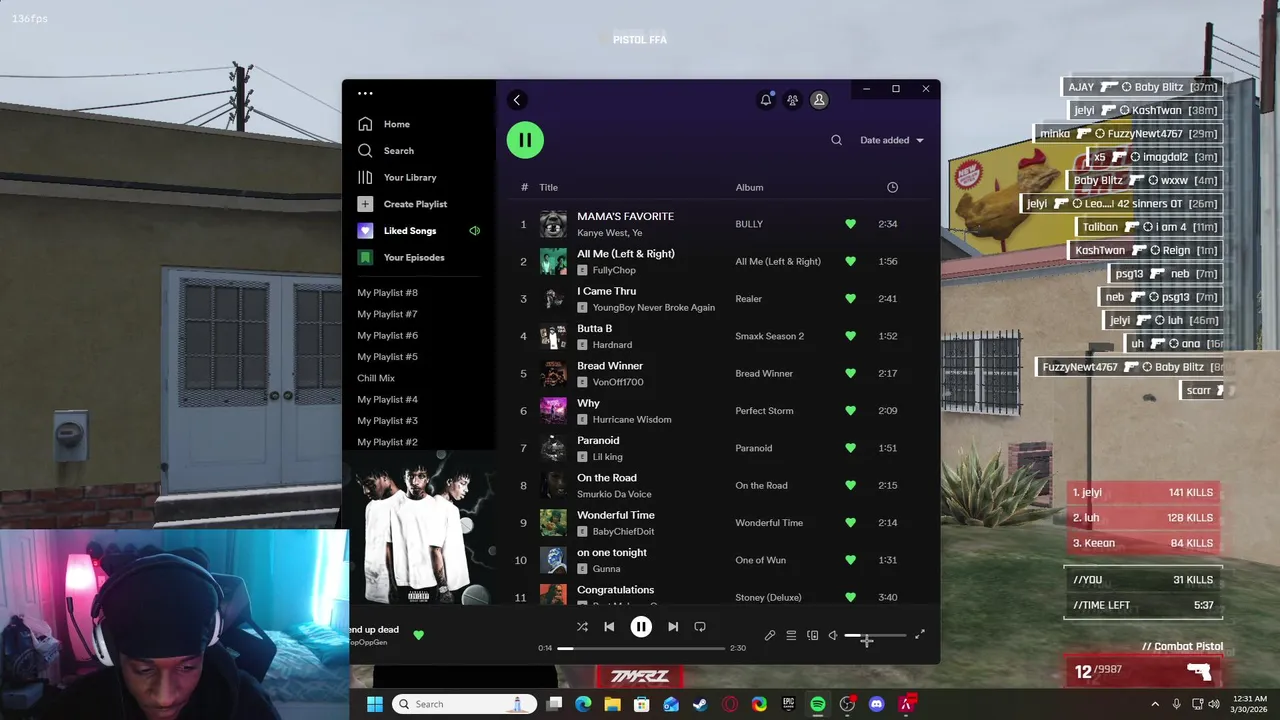Open Epic Games Launcher from the taskbar
Viewport: 1280px width, 720px height.
[788, 704]
